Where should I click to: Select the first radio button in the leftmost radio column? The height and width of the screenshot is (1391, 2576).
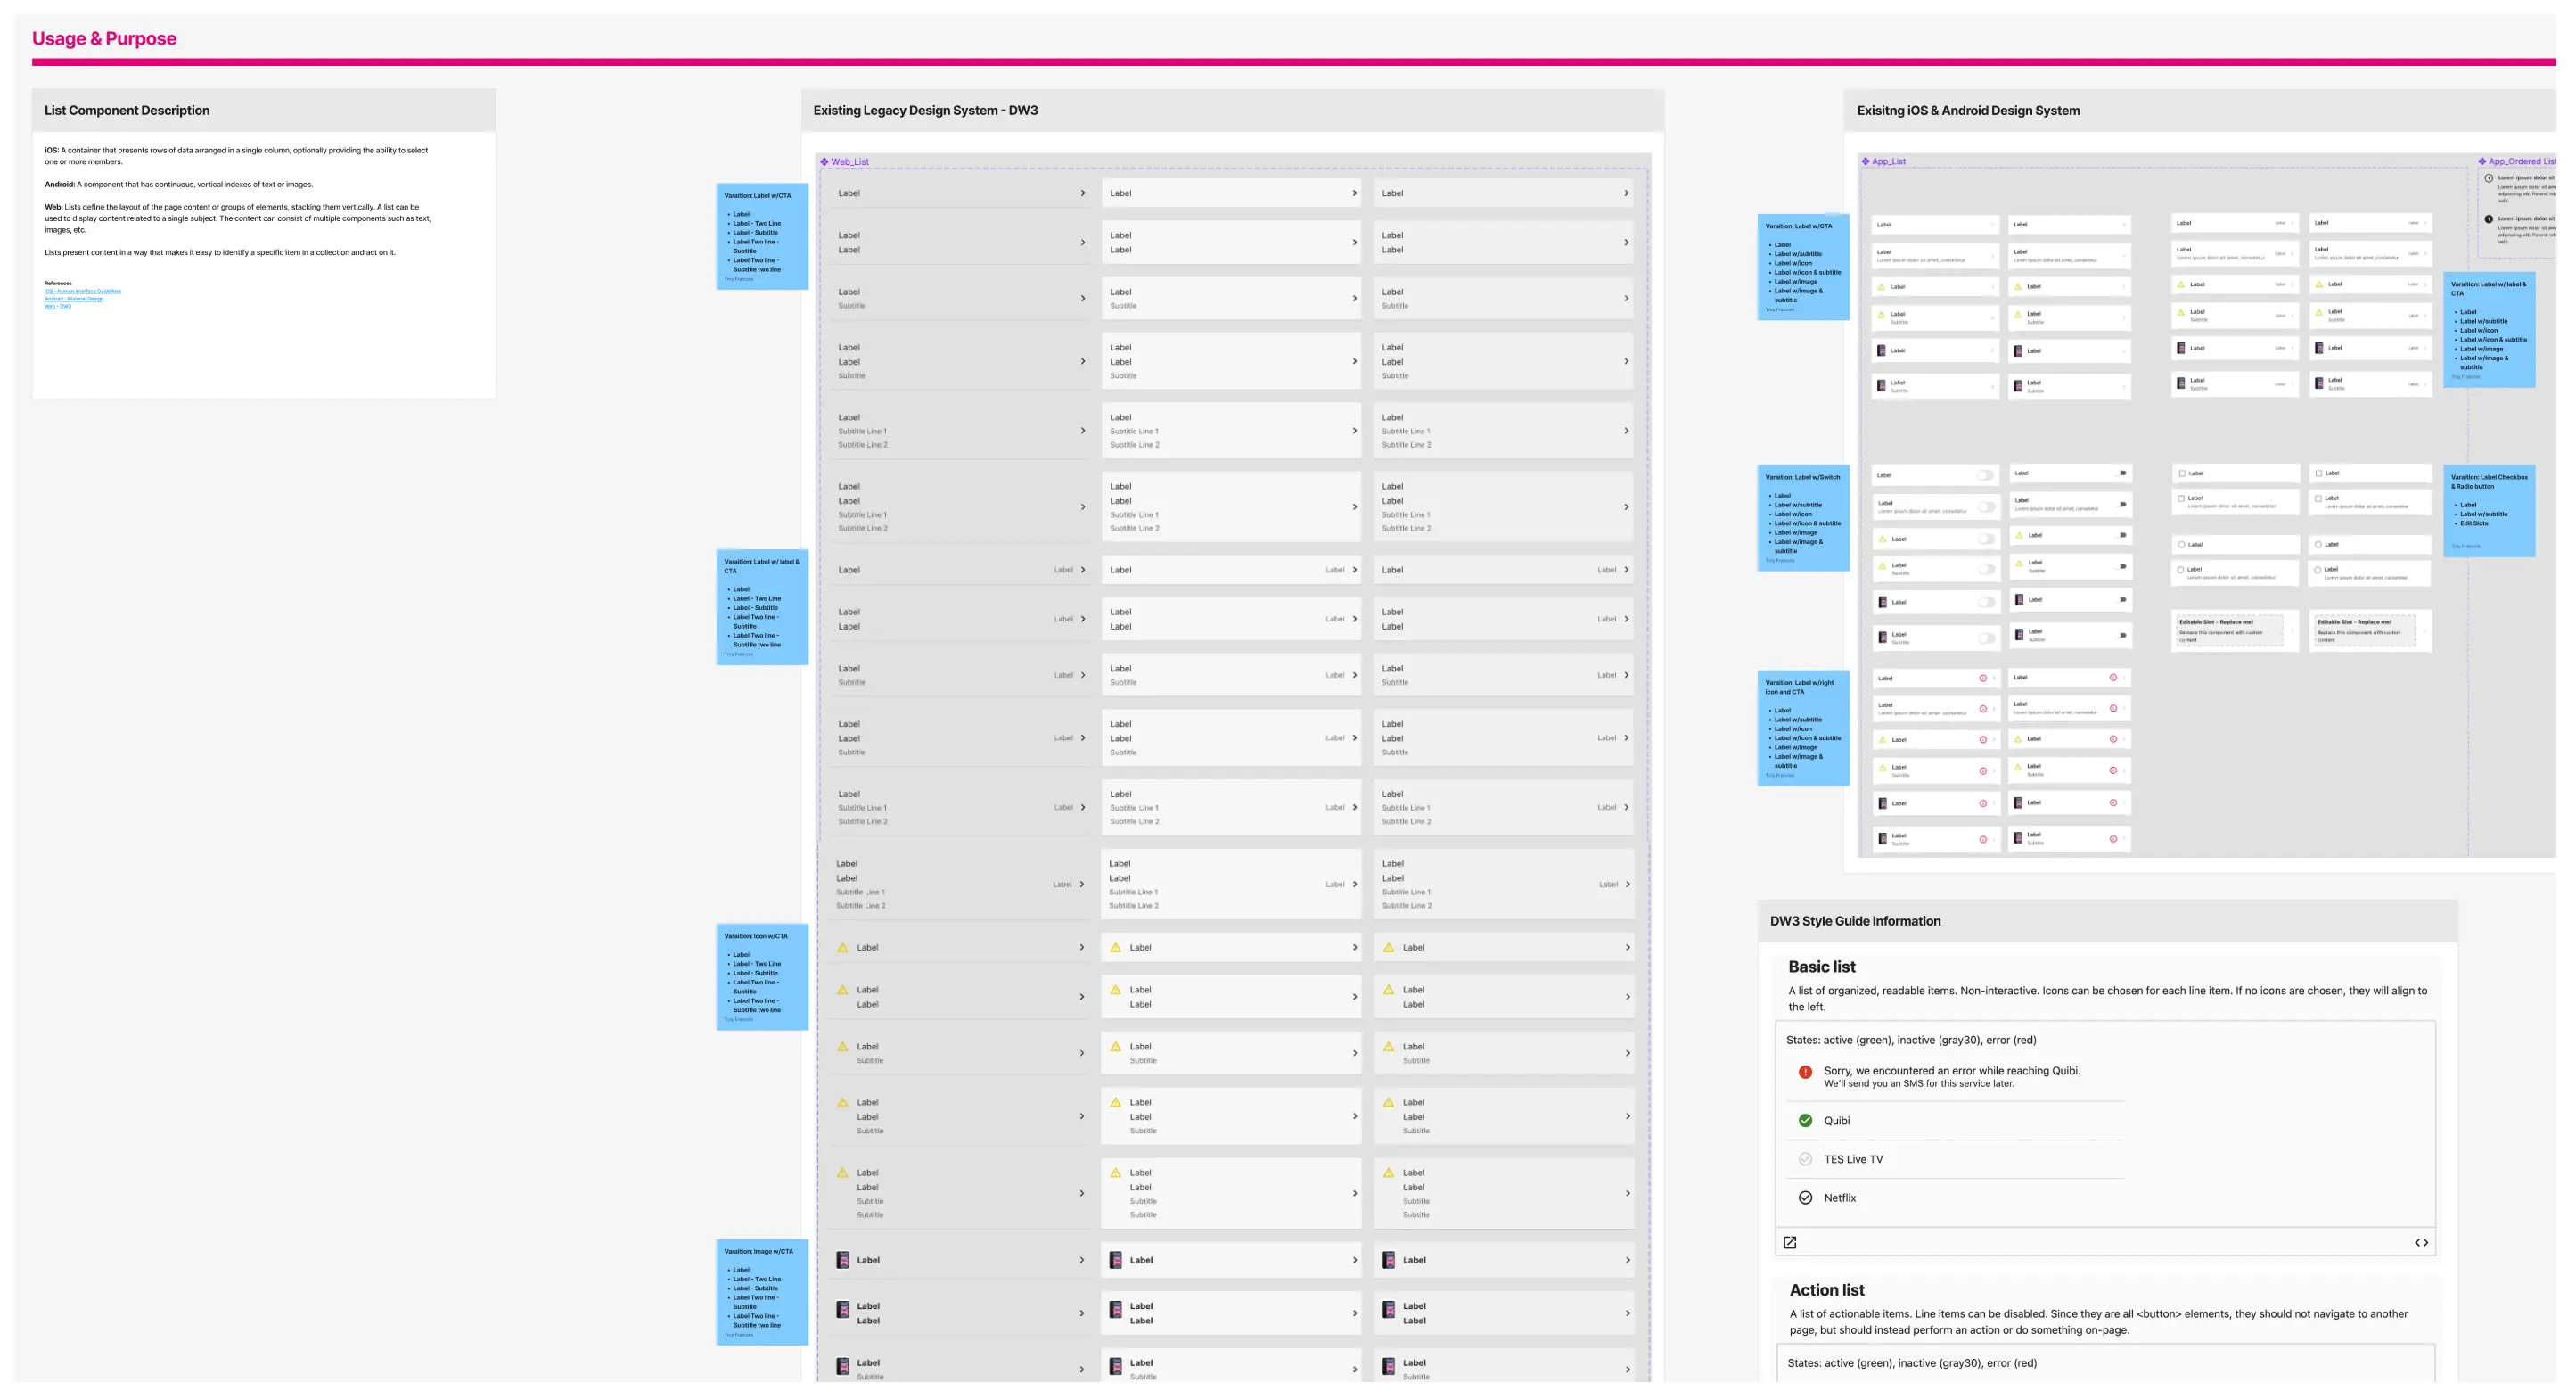[2182, 545]
